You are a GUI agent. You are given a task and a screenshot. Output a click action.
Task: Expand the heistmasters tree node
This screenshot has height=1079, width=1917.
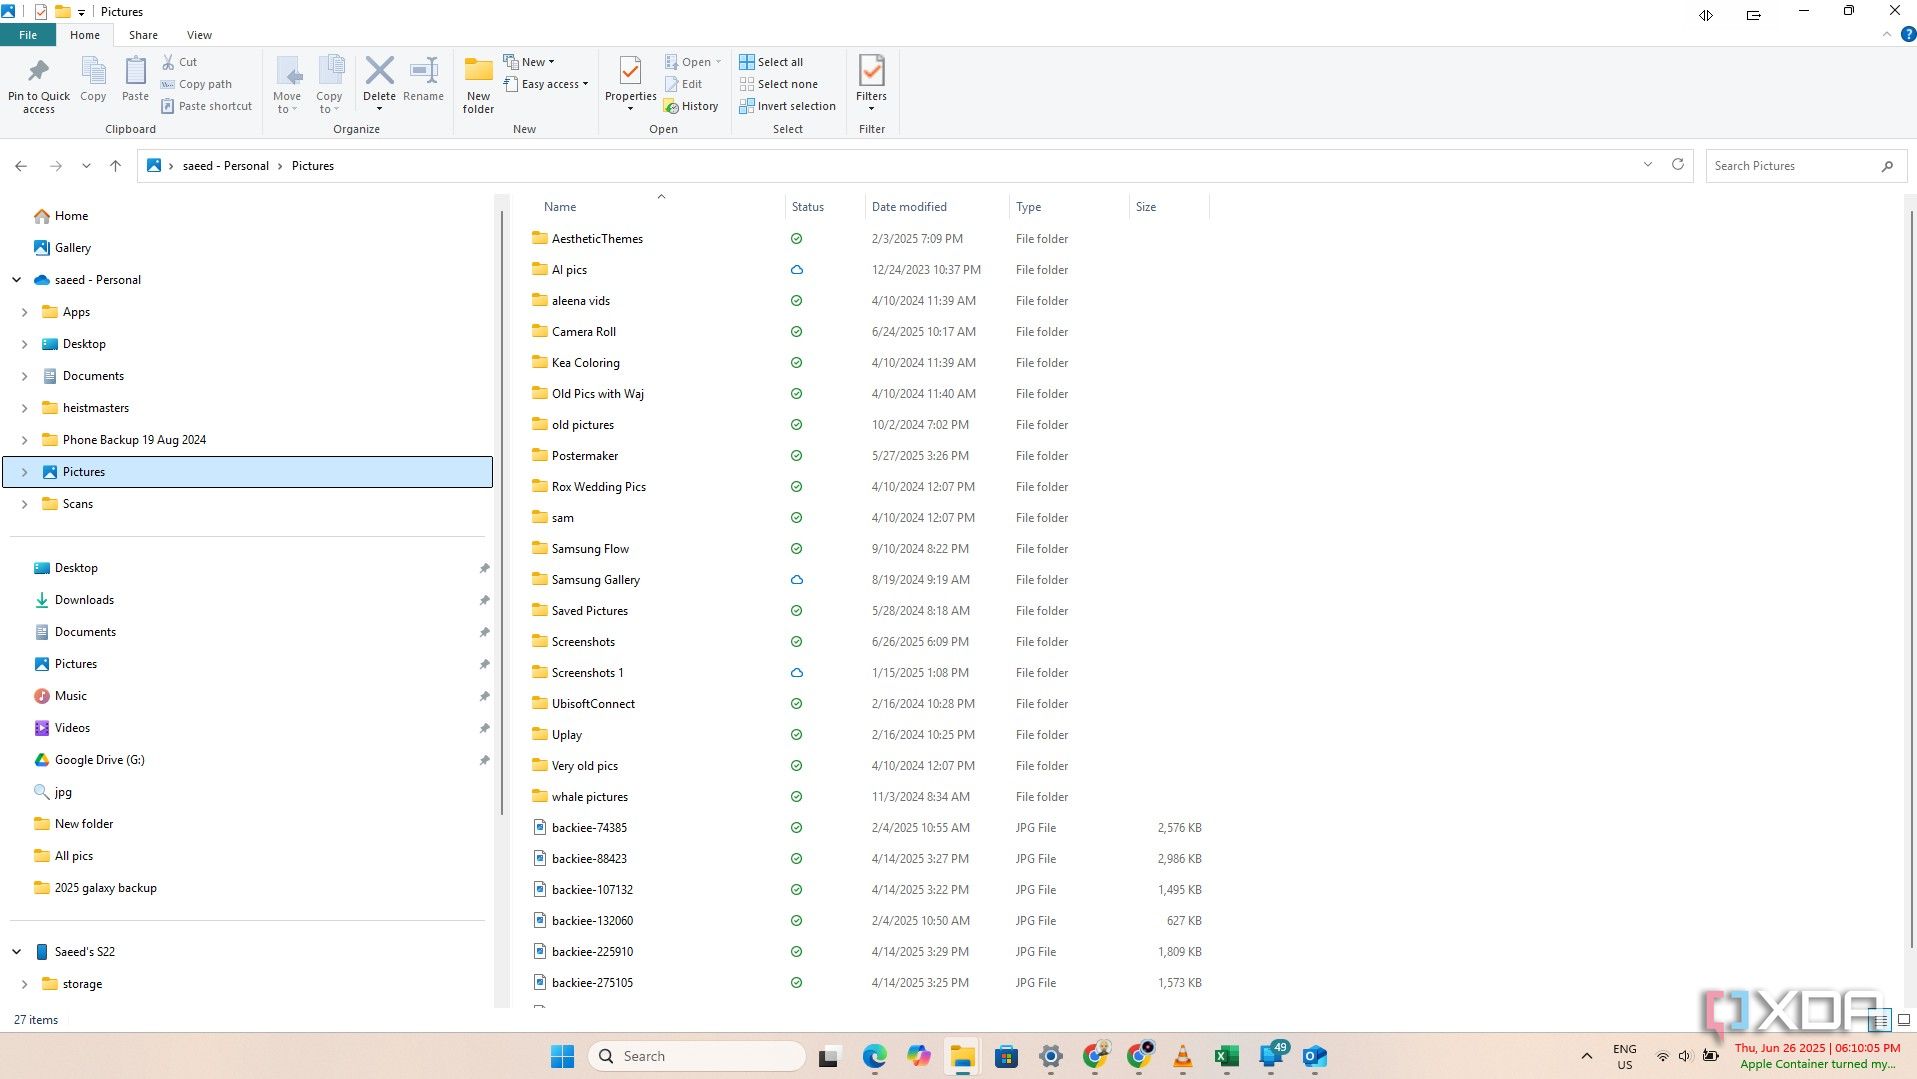click(x=25, y=408)
